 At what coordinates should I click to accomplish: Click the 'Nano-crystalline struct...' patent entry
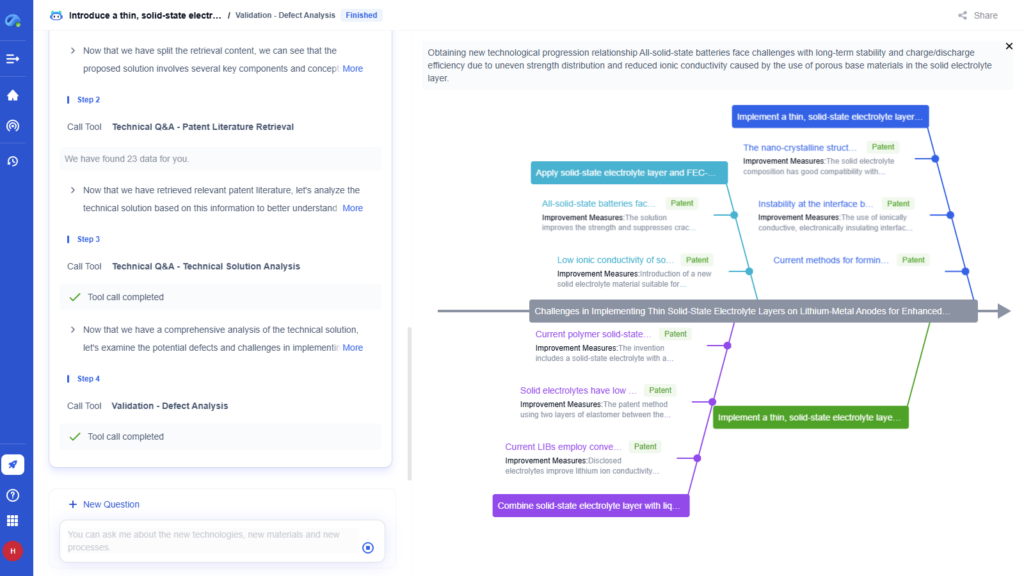click(x=799, y=148)
